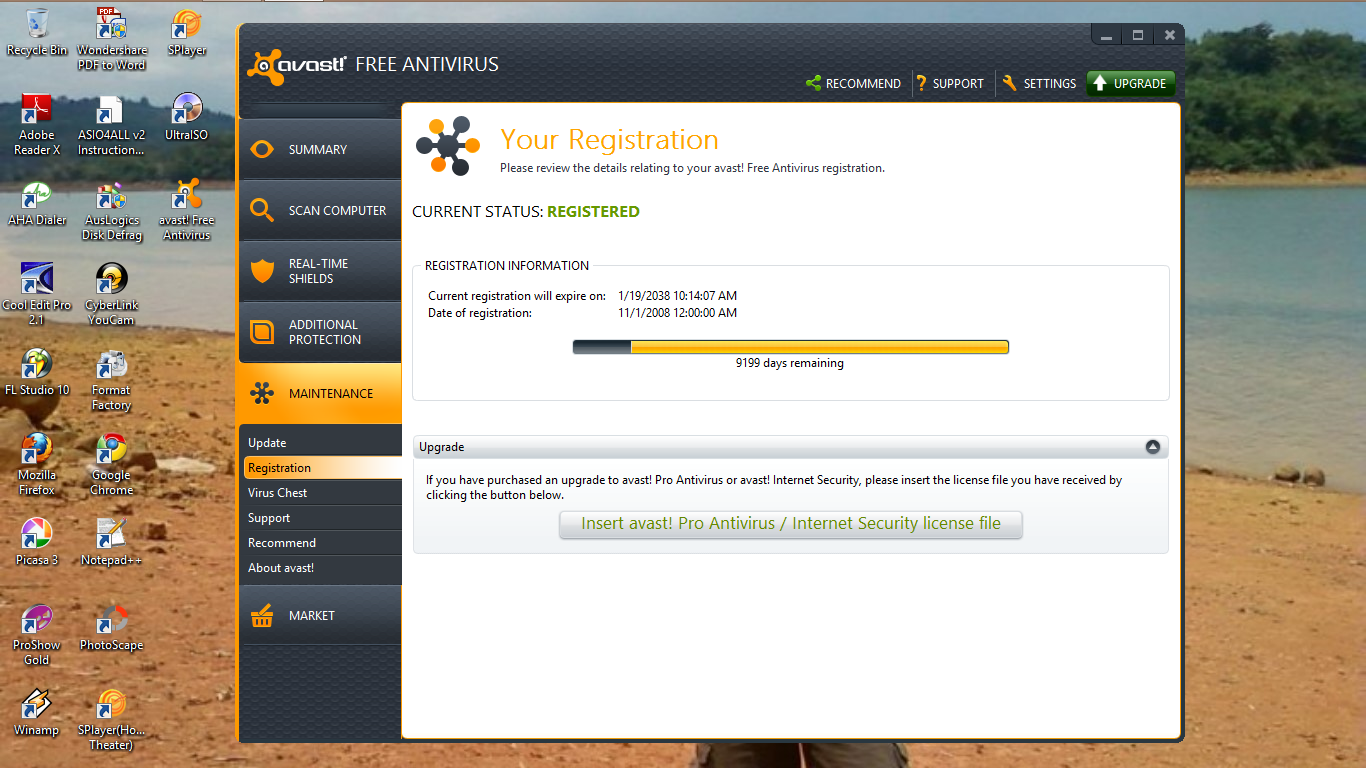Select the AHA Dialer shortcut

tap(37, 203)
